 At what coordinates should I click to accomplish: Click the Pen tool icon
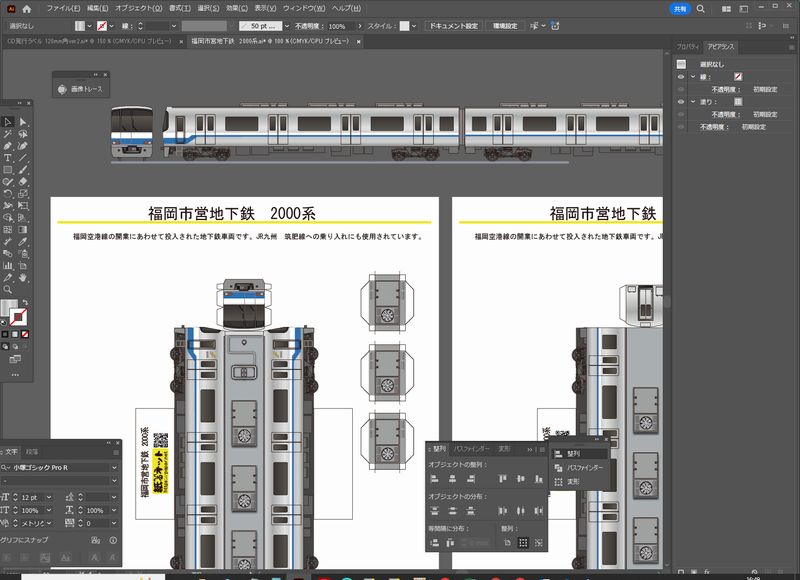[8, 145]
